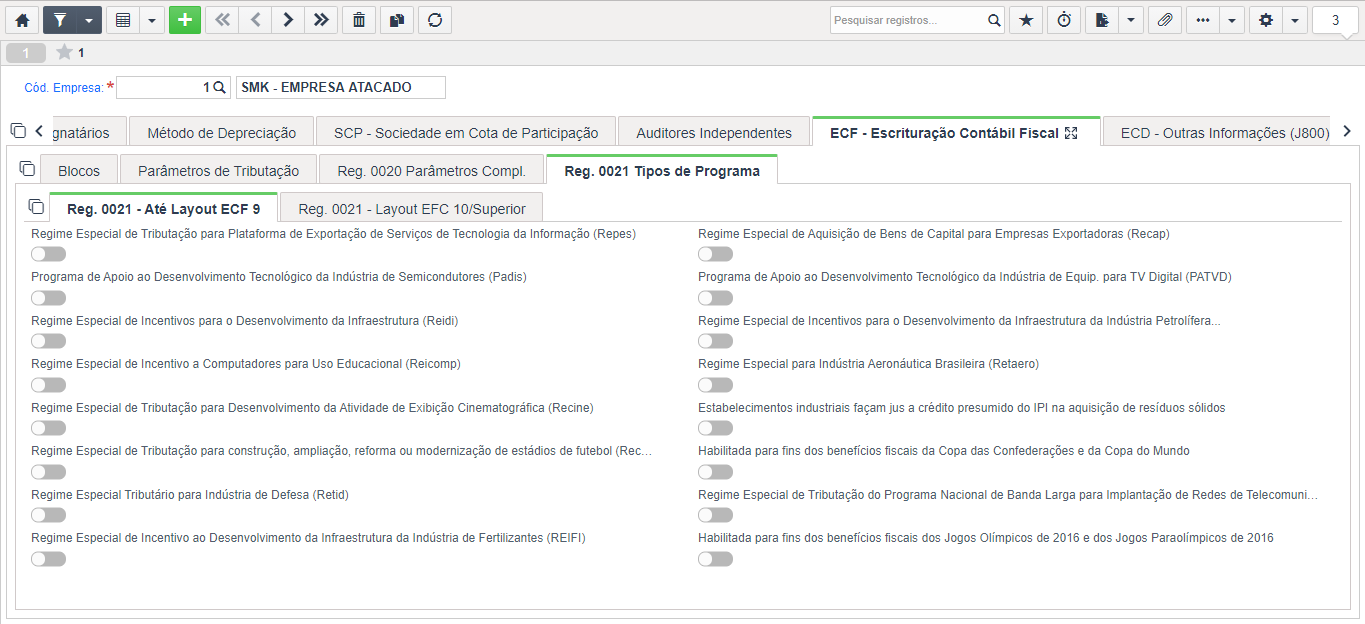Mark record as favorite with star button
1365x624 pixels.
(1026, 20)
